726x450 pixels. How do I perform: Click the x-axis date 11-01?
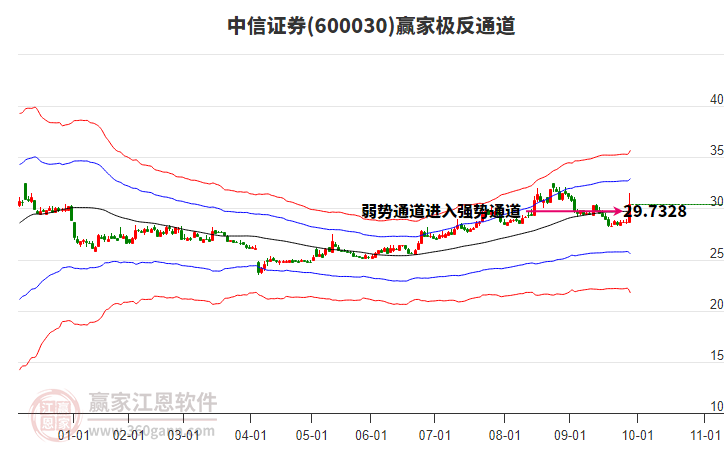point(705,435)
